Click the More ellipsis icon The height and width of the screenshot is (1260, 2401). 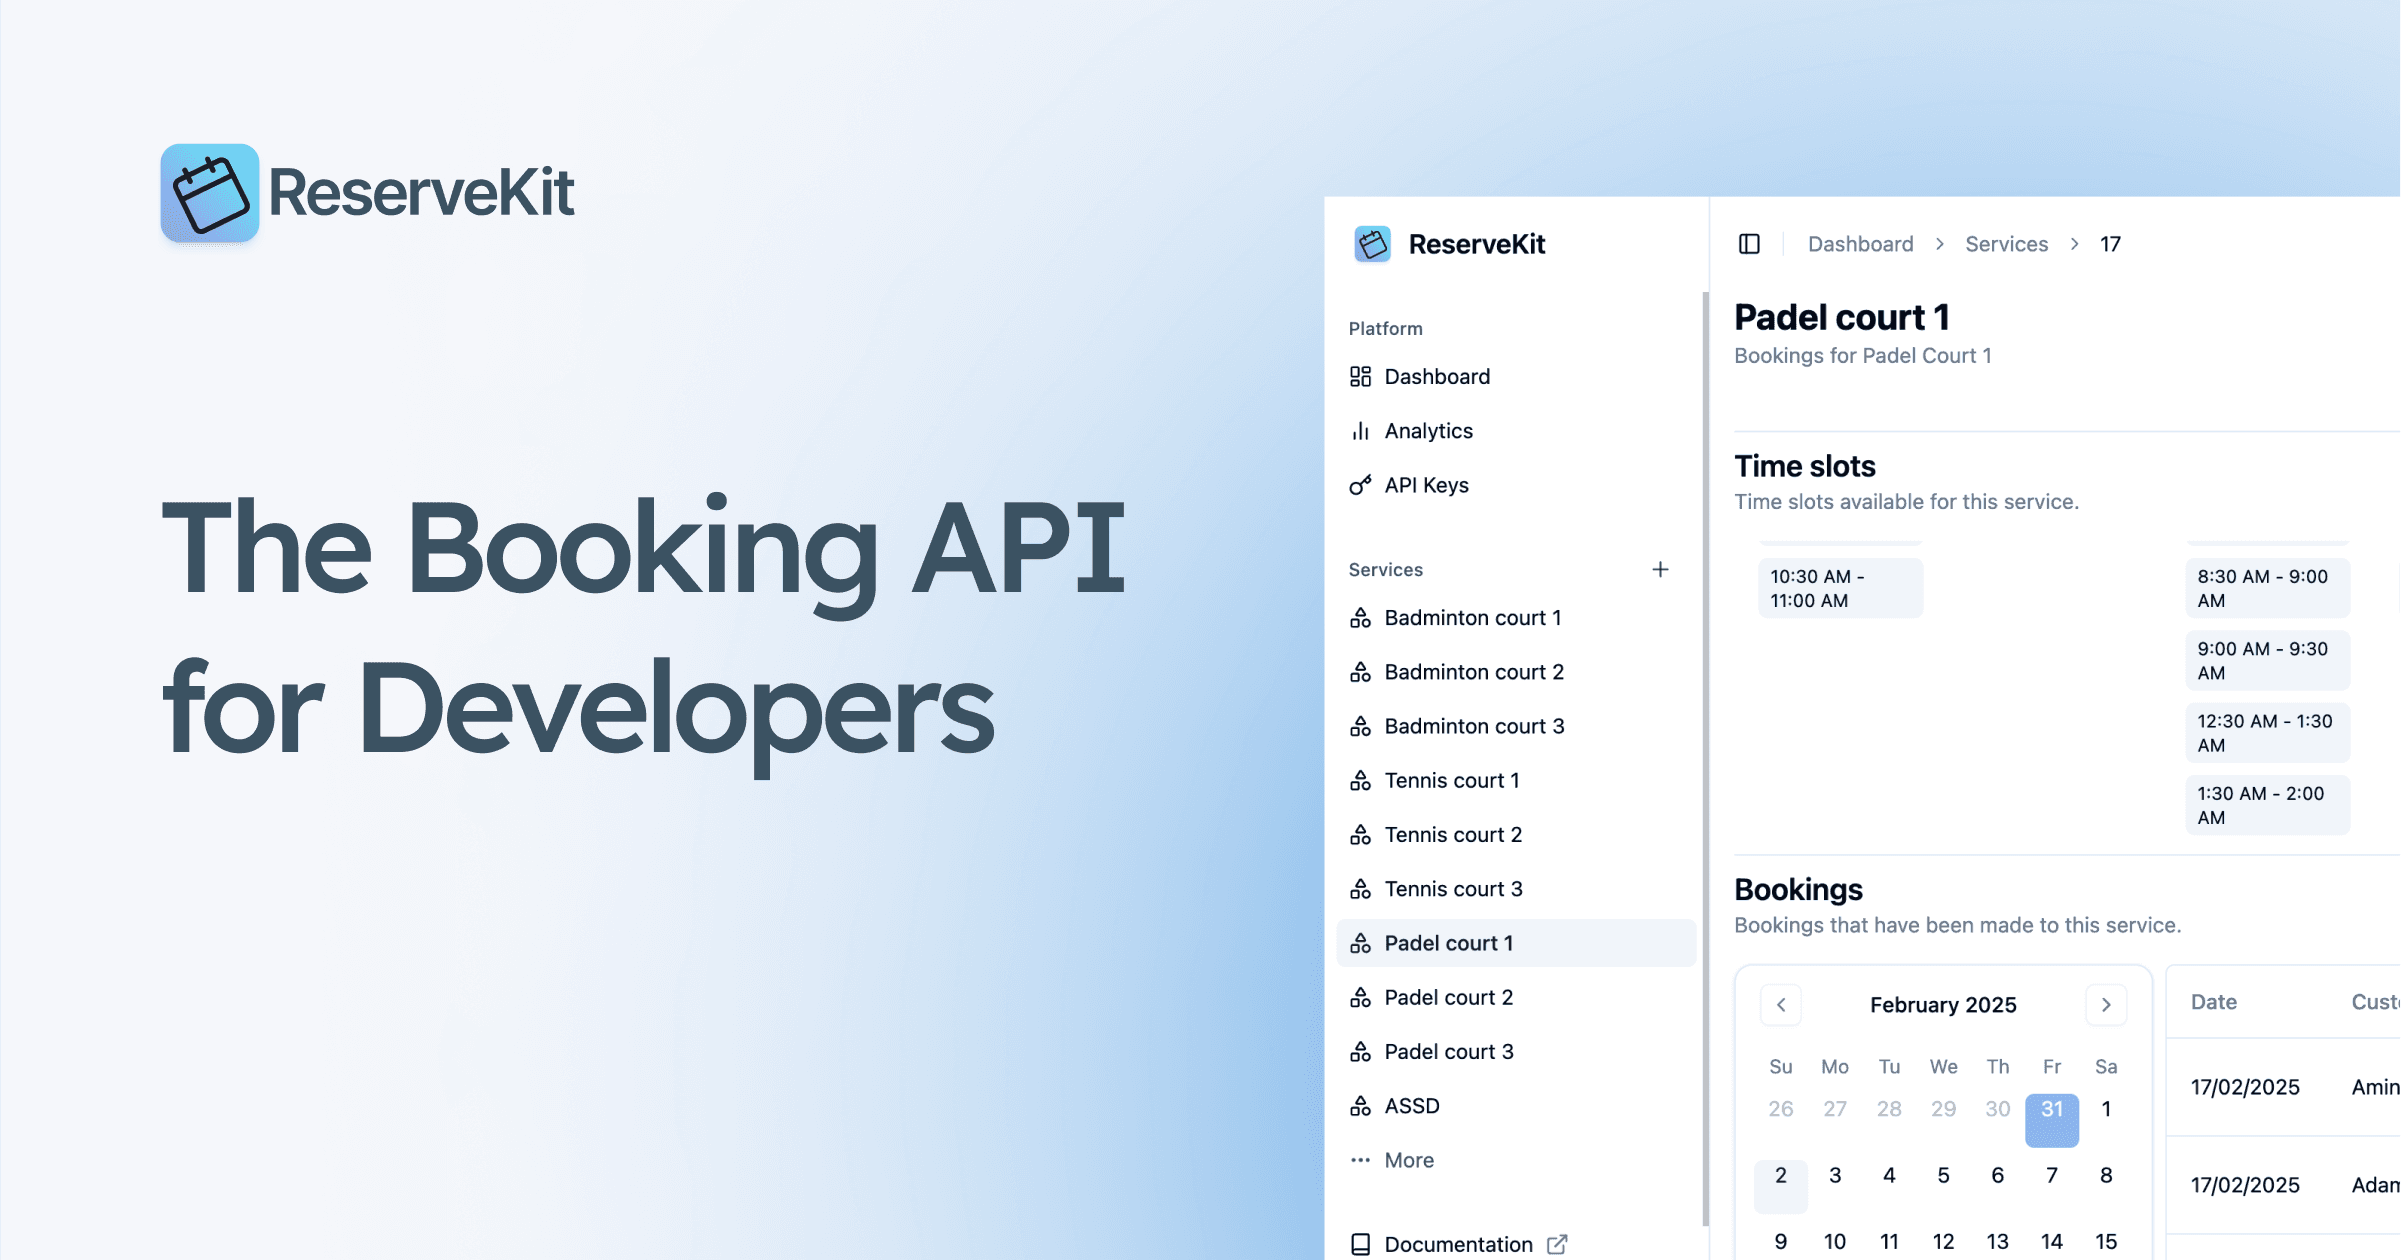1360,1160
